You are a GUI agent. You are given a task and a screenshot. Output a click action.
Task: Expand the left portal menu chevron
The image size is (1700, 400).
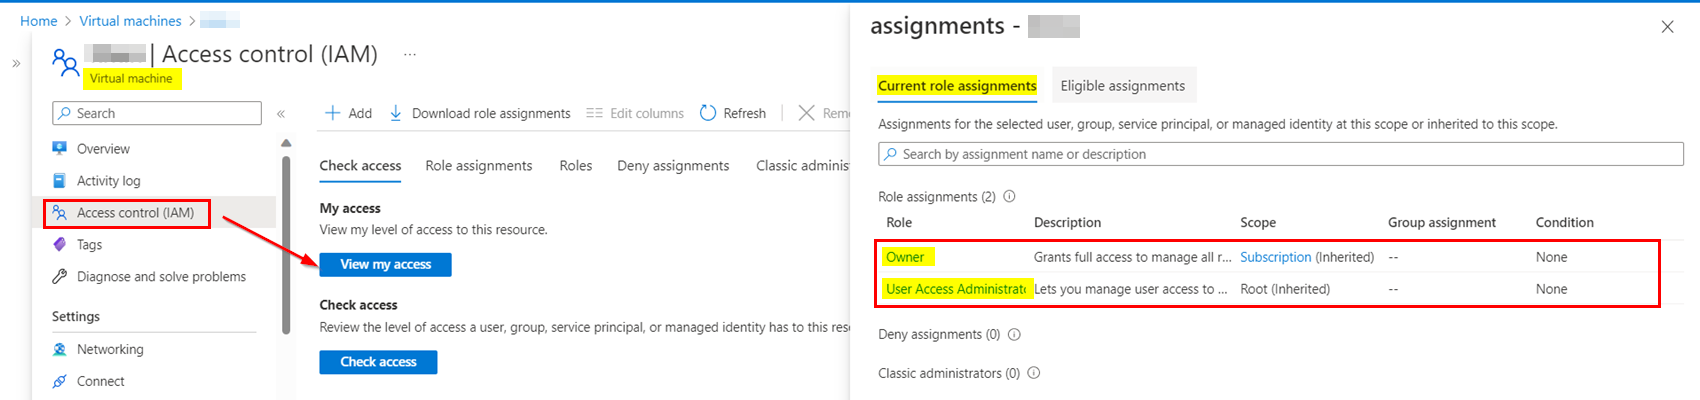click(x=16, y=63)
